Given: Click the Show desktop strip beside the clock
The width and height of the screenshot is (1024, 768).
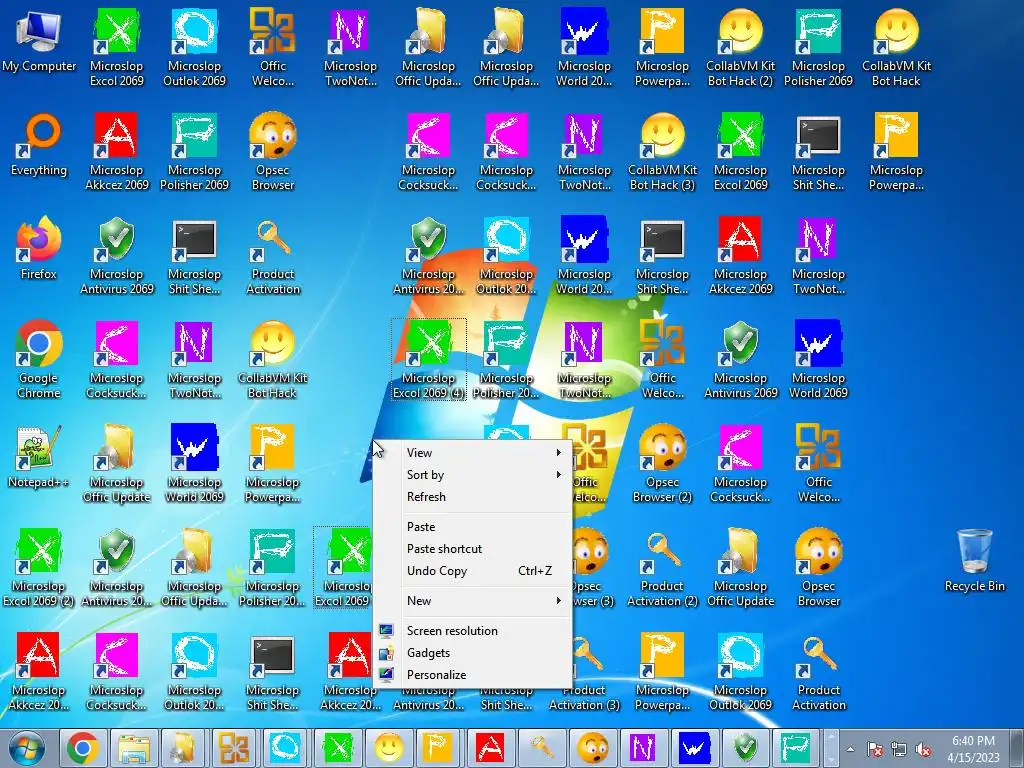Looking at the screenshot, I should coord(1018,748).
